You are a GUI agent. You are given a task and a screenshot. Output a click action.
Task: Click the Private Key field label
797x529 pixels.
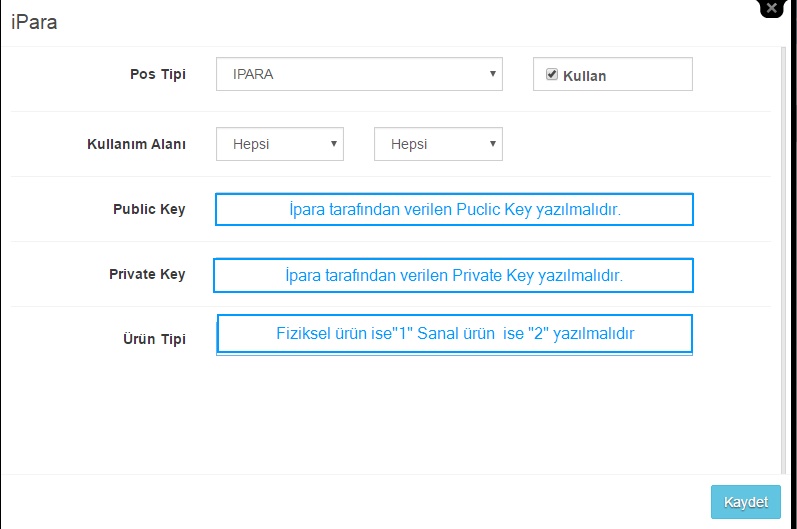pos(147,274)
